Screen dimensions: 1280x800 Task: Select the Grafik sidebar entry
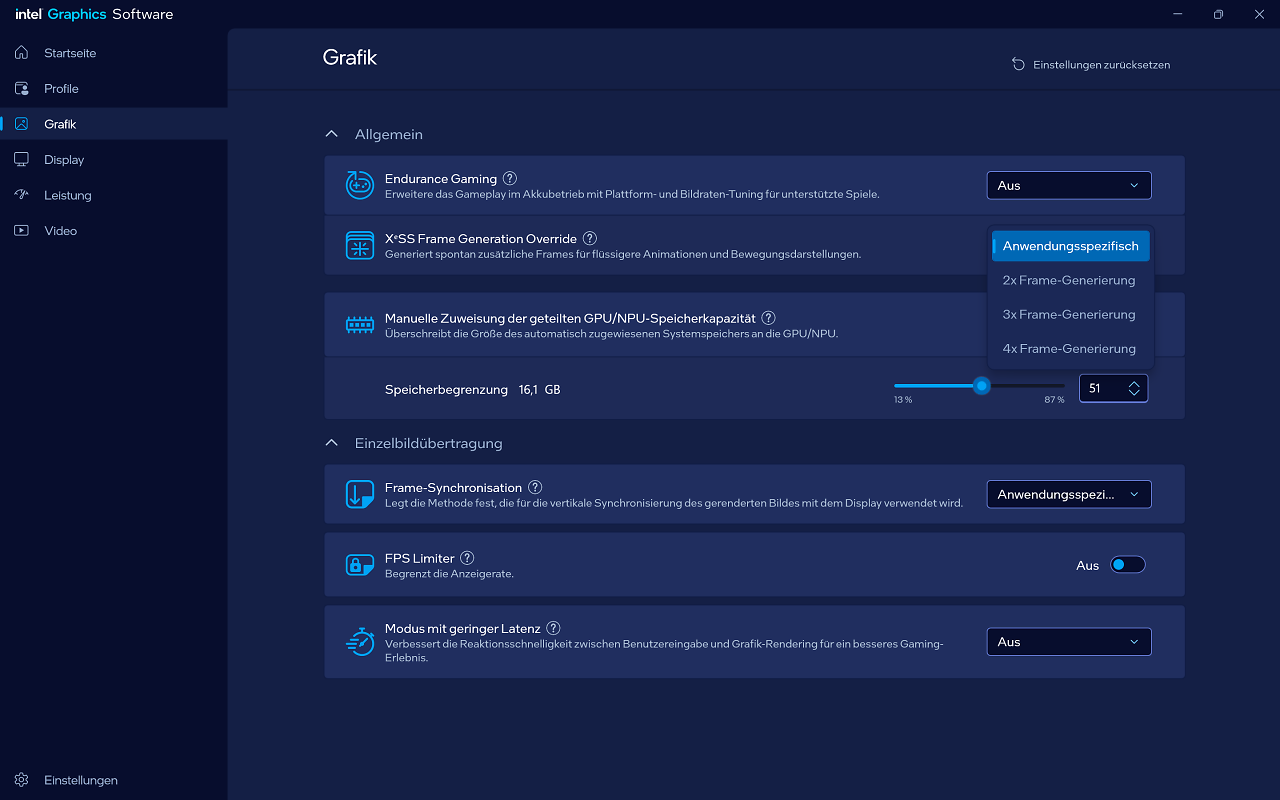click(x=113, y=124)
